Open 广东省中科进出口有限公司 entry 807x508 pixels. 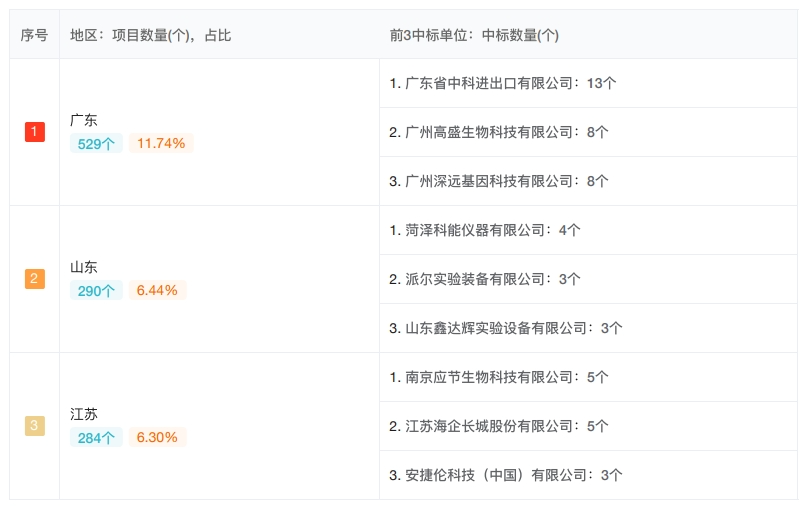[x=588, y=83]
